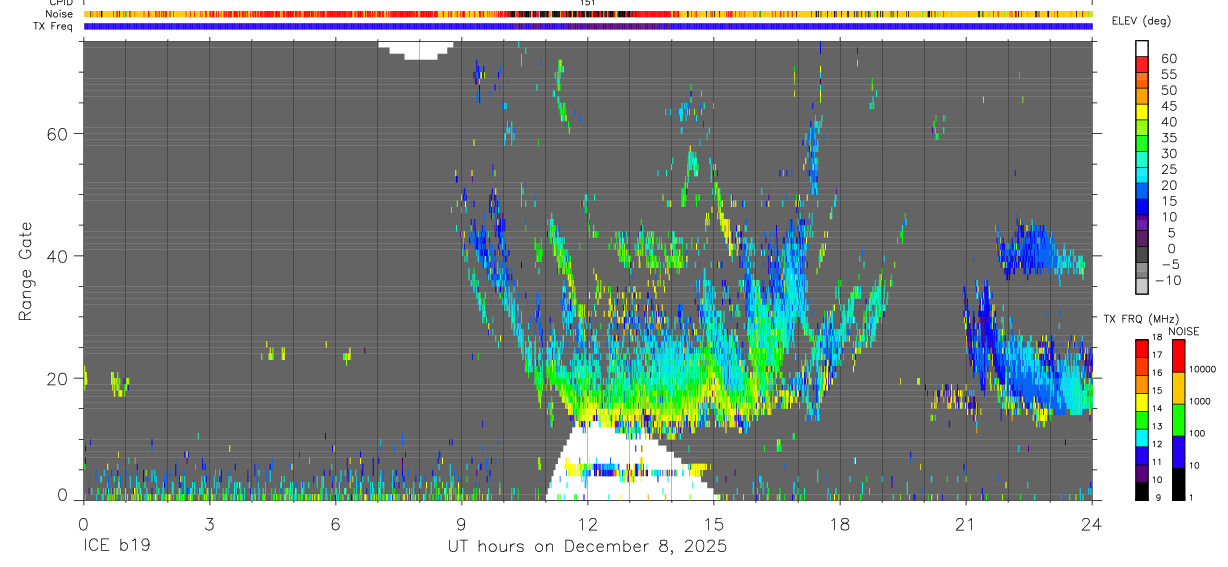Click the 'ELEV (deg)' colorbar title

click(x=1141, y=21)
